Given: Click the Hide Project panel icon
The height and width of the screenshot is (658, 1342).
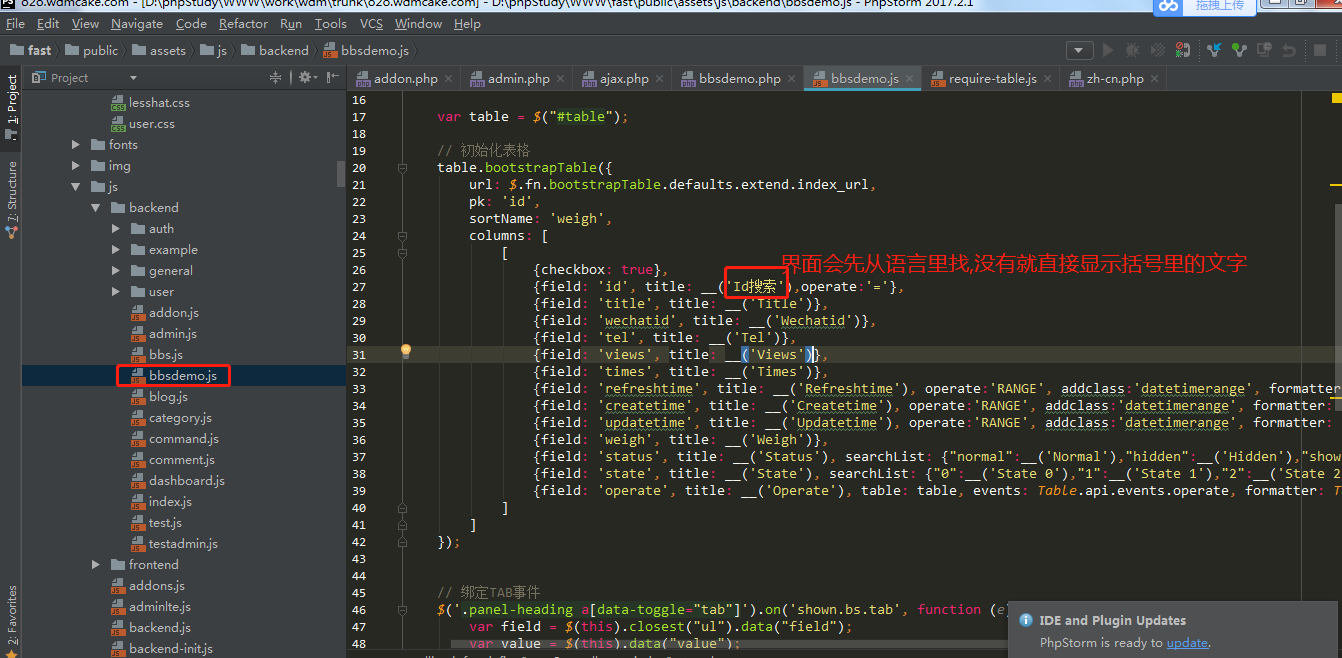Looking at the screenshot, I should coord(331,77).
